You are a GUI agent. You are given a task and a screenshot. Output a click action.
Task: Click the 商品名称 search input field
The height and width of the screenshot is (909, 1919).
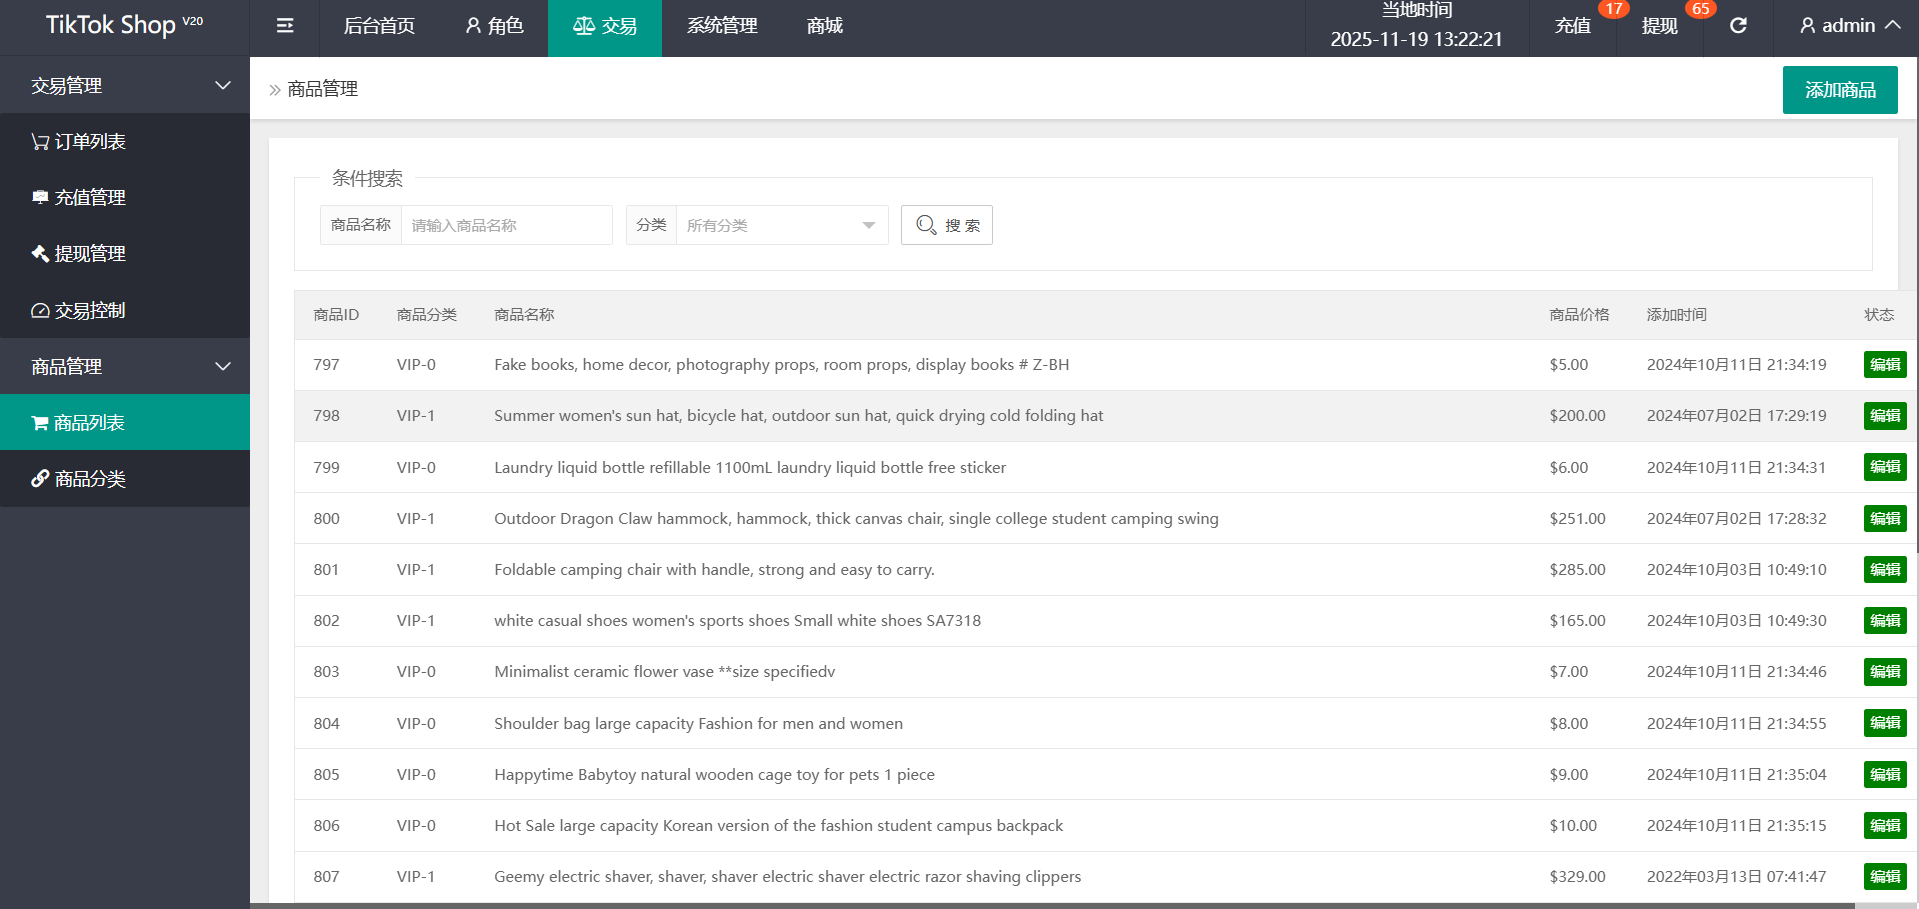pyautogui.click(x=506, y=226)
